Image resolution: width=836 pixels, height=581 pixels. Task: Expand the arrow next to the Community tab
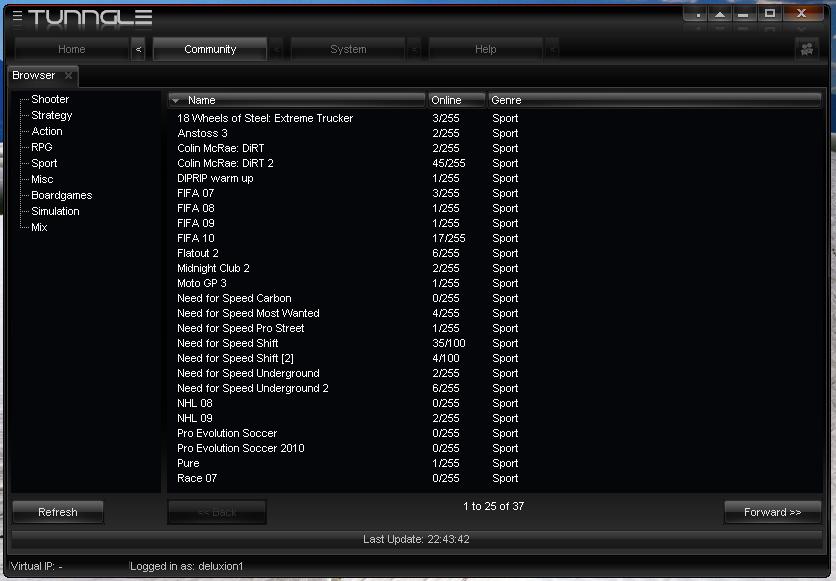276,49
